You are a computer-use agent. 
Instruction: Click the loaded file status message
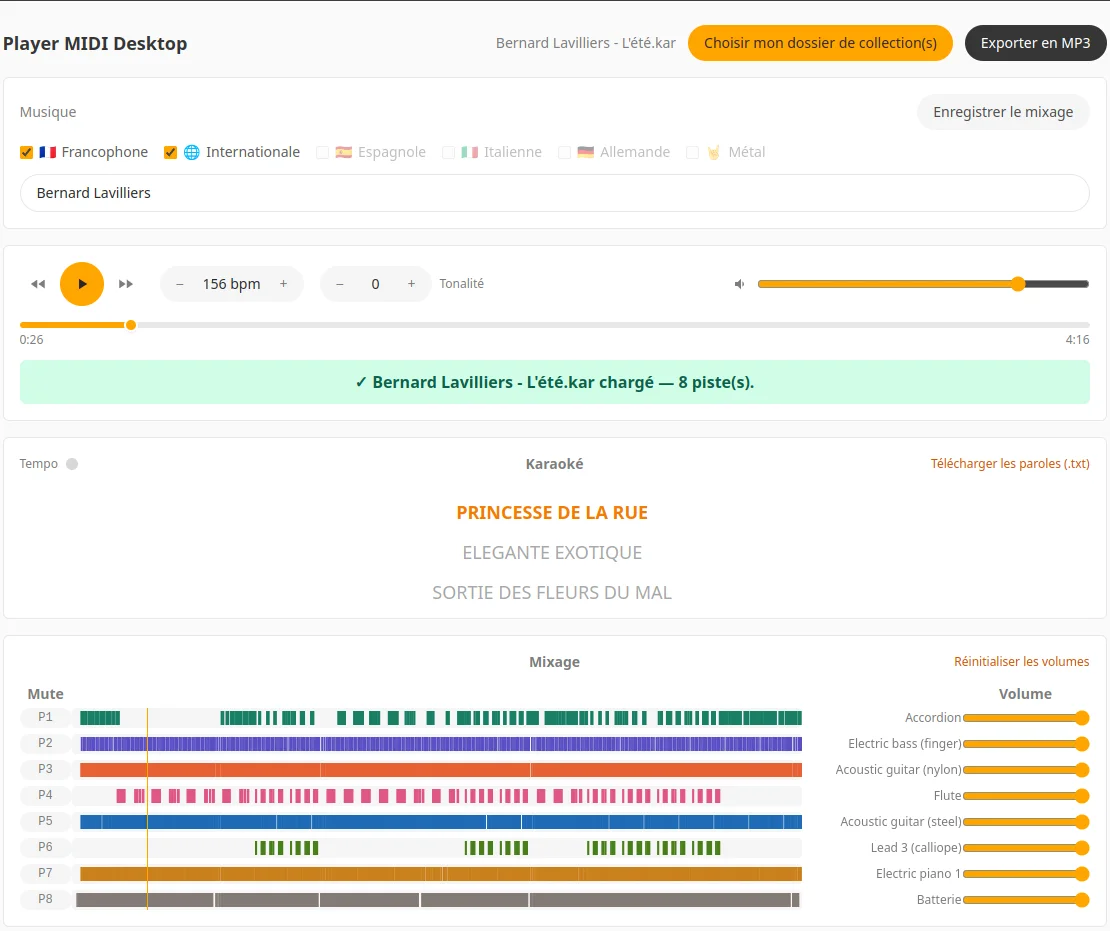554,382
